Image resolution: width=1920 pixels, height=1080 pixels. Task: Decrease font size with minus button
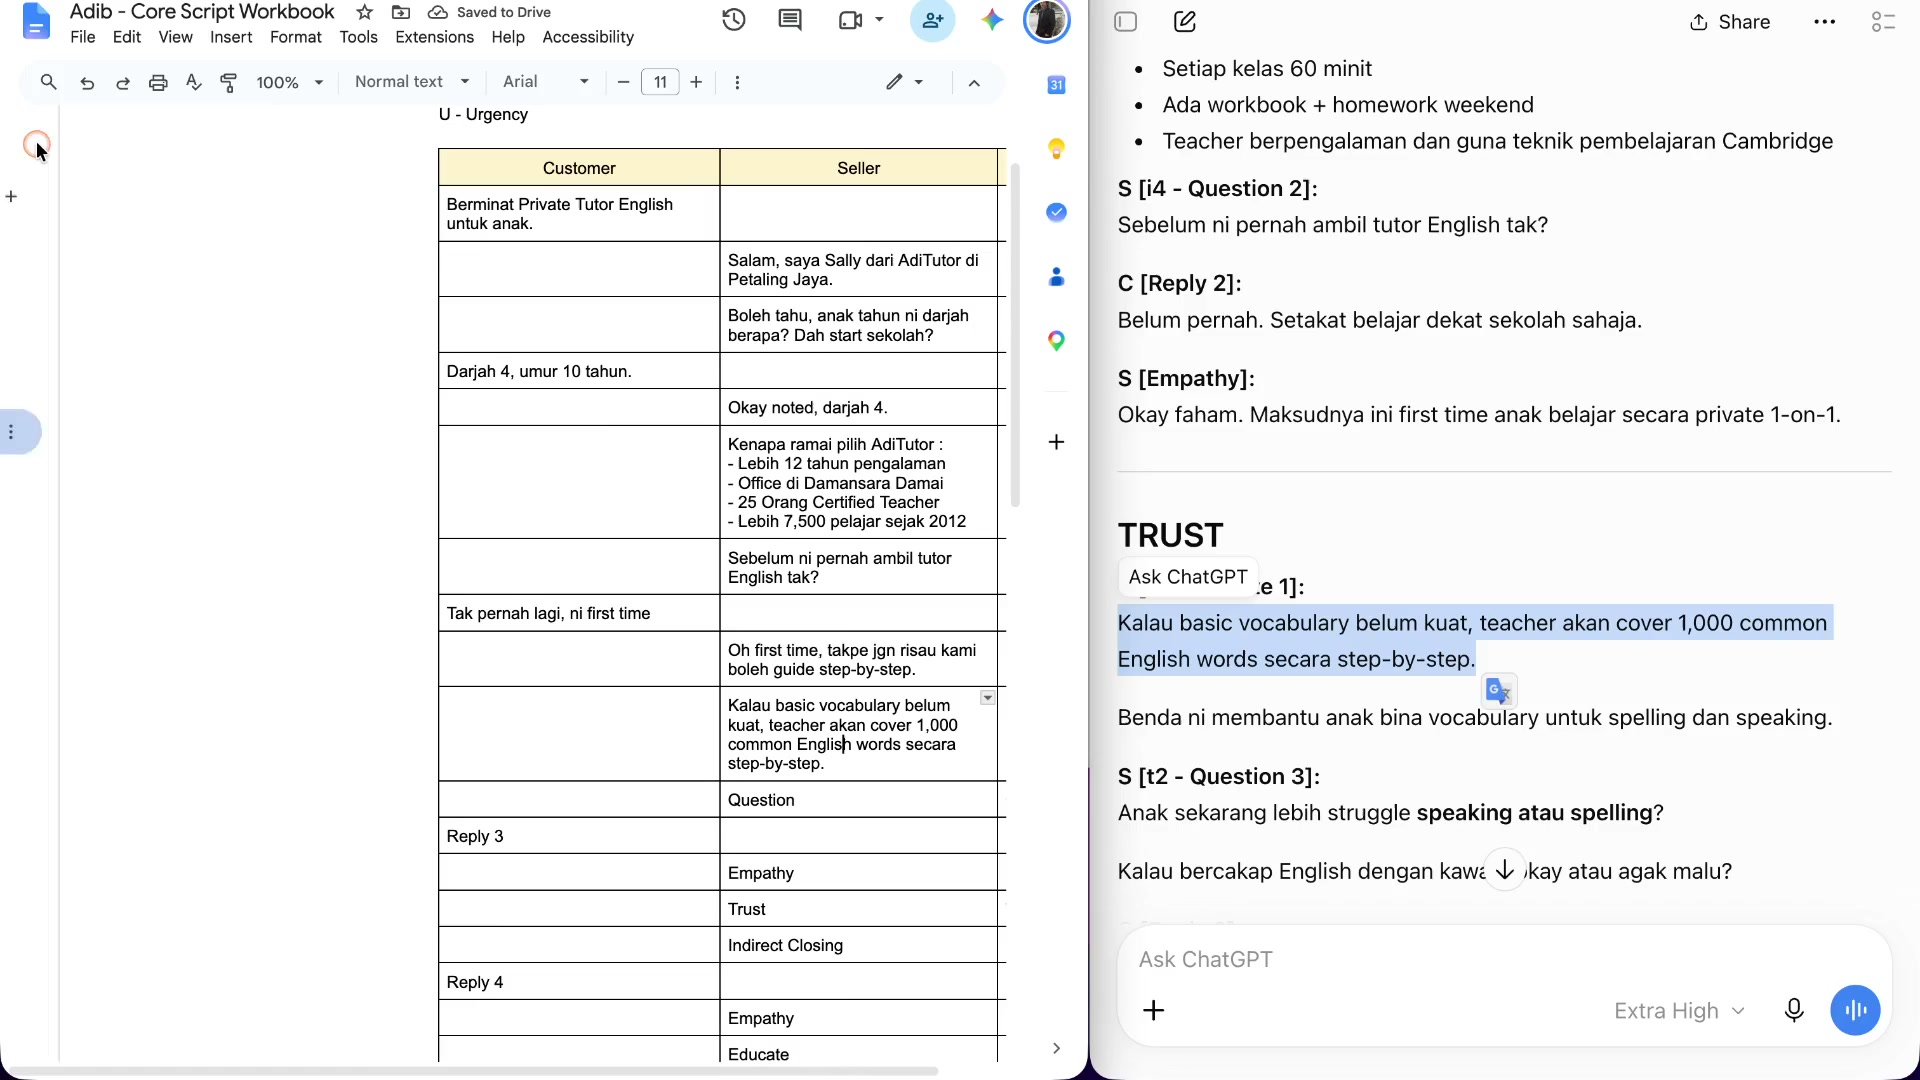(x=623, y=82)
